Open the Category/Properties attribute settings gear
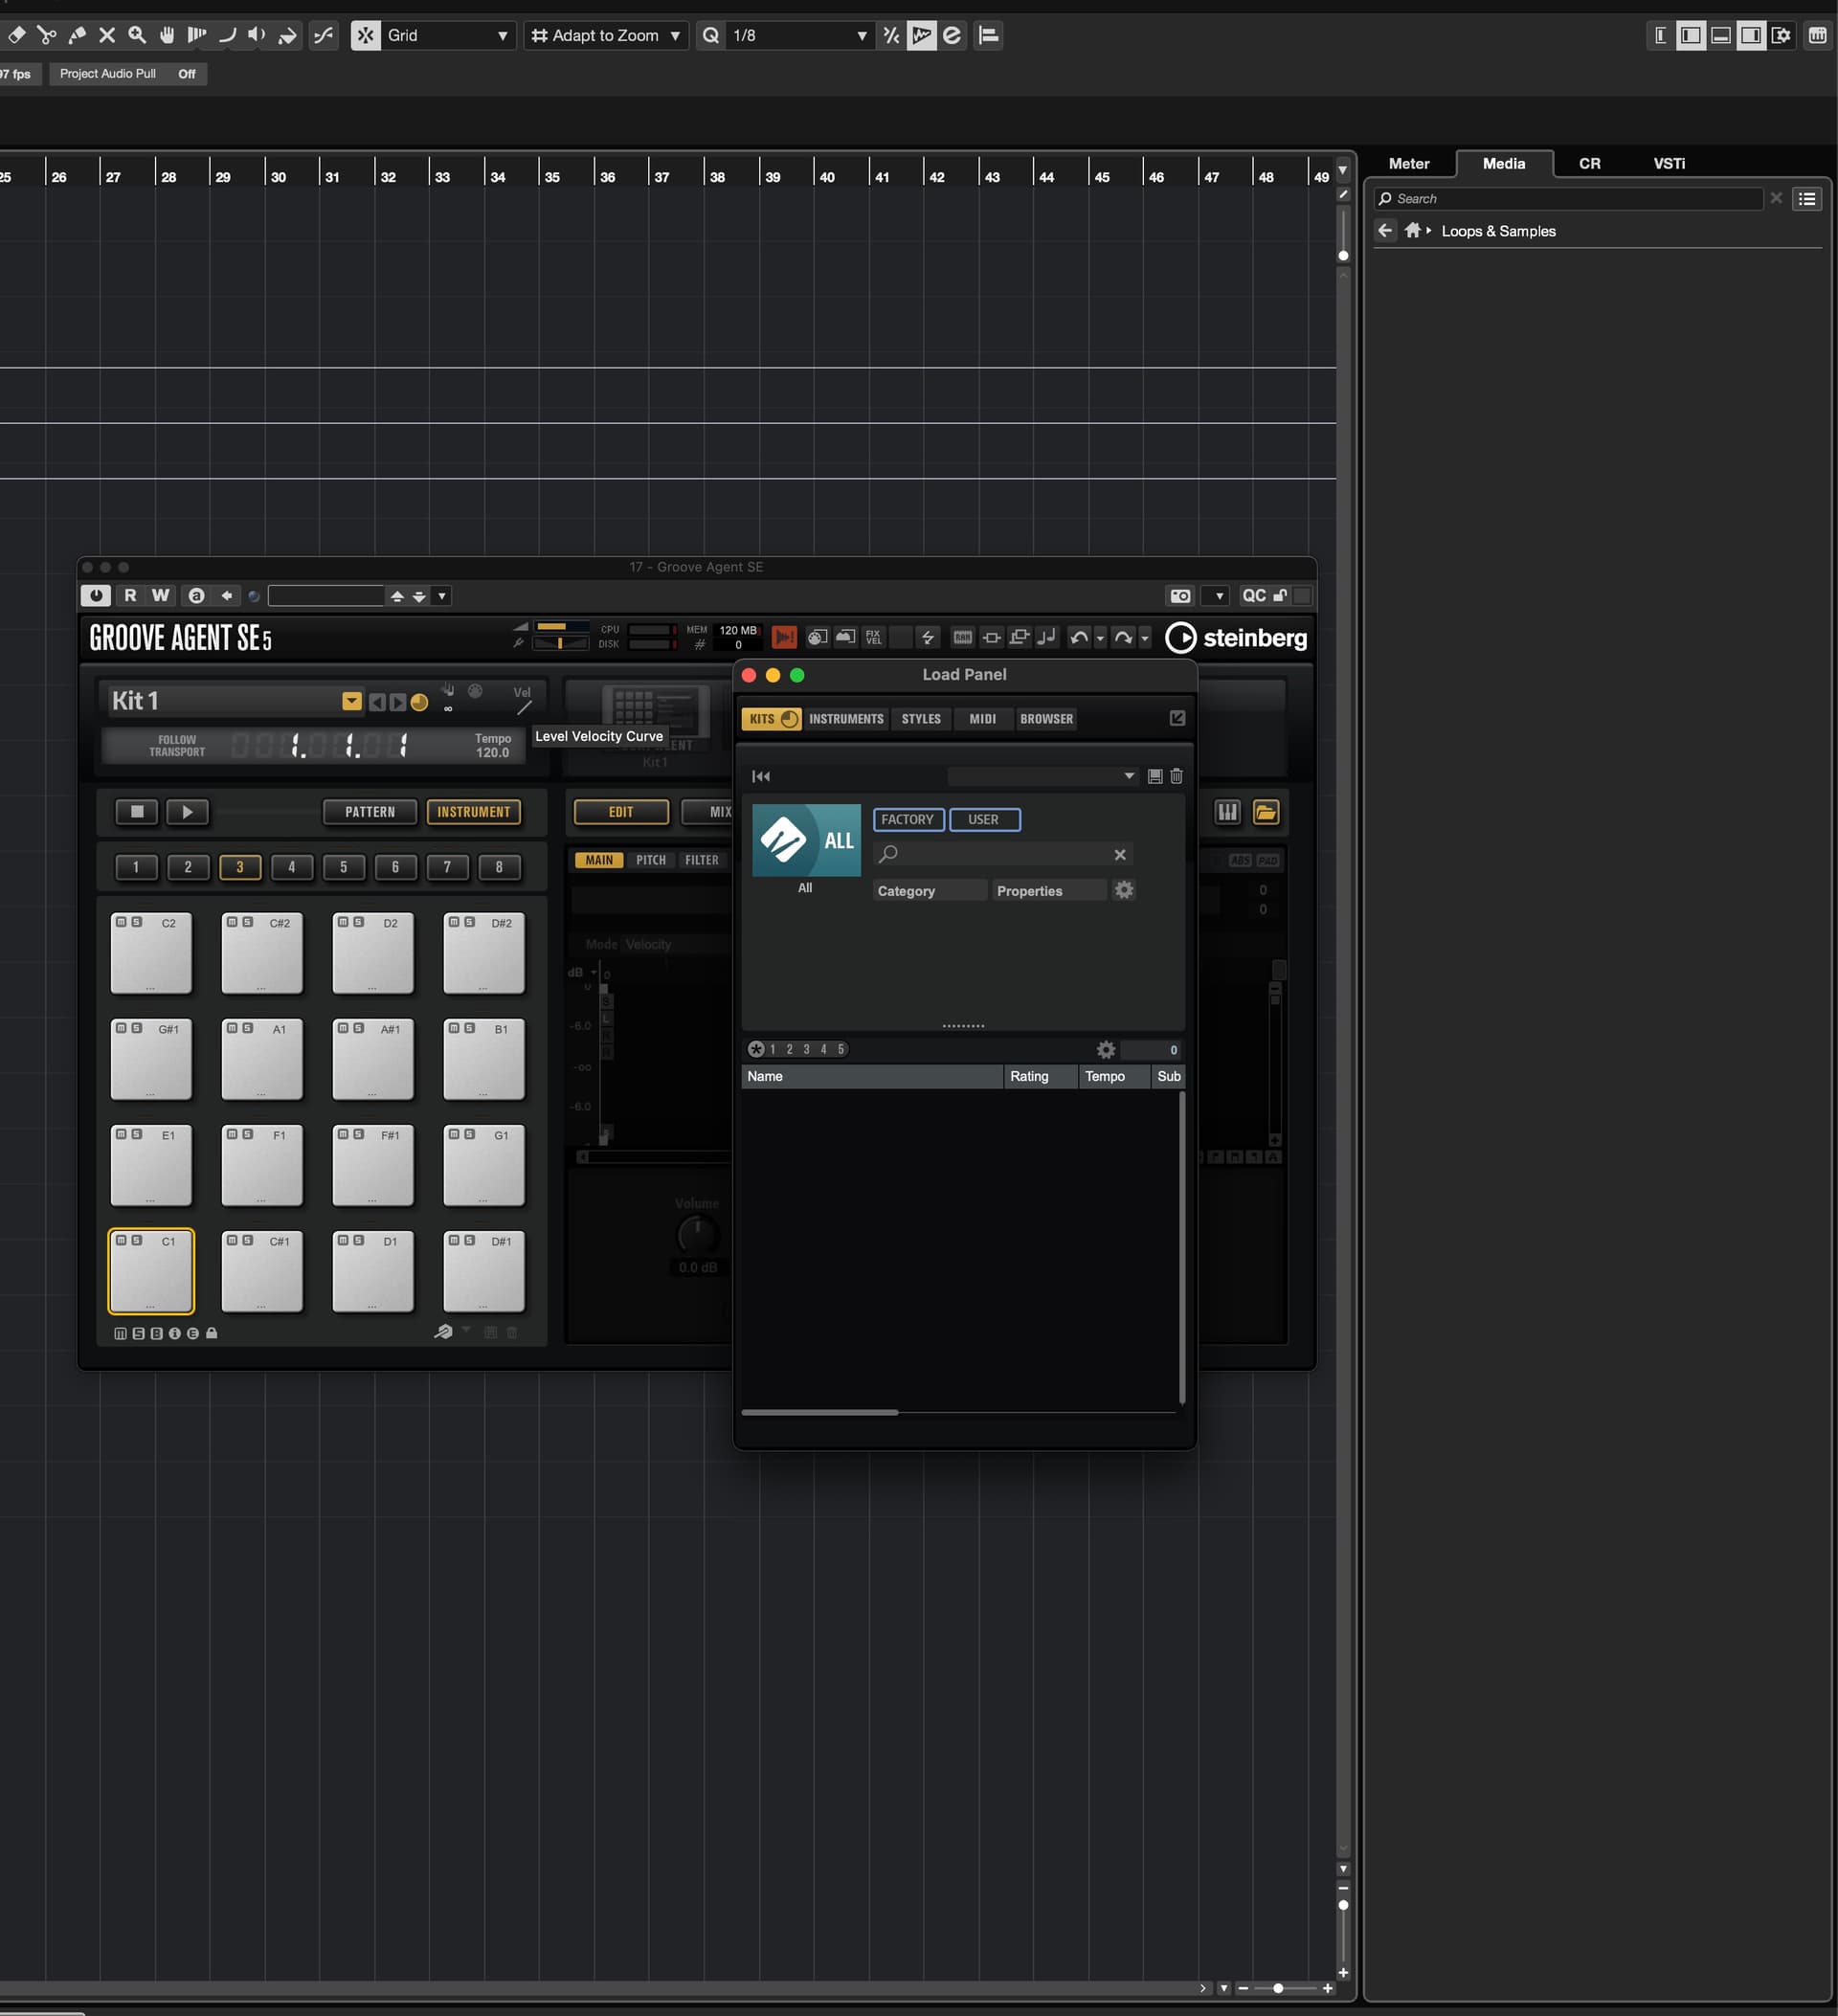The image size is (1838, 2016). click(x=1124, y=890)
